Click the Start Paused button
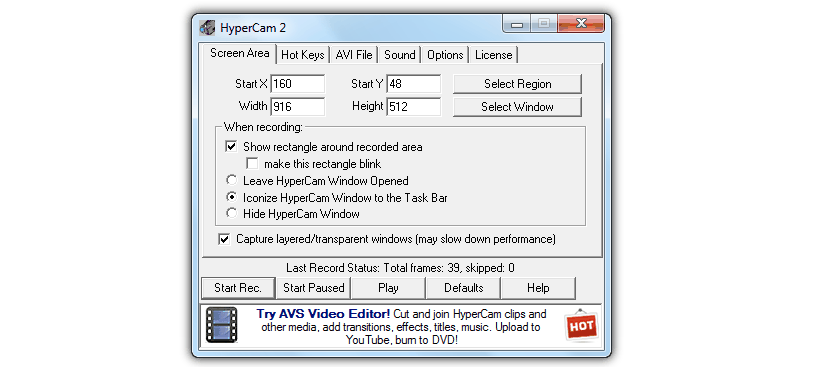The width and height of the screenshot is (830, 367). click(x=313, y=288)
